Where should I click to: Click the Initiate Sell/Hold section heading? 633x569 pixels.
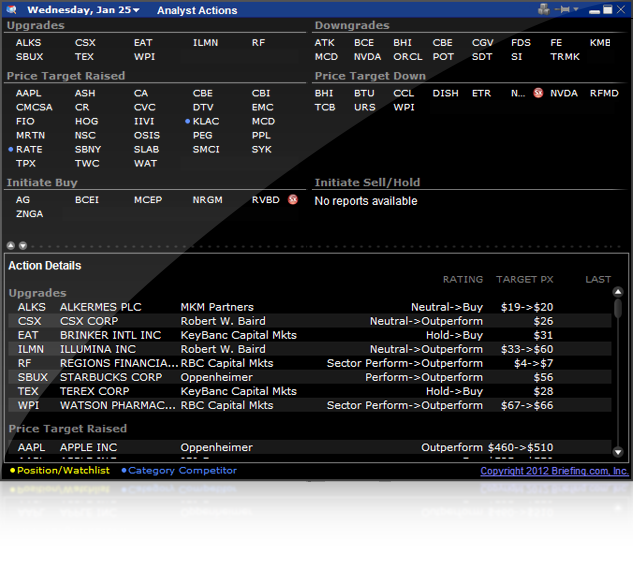pyautogui.click(x=367, y=183)
